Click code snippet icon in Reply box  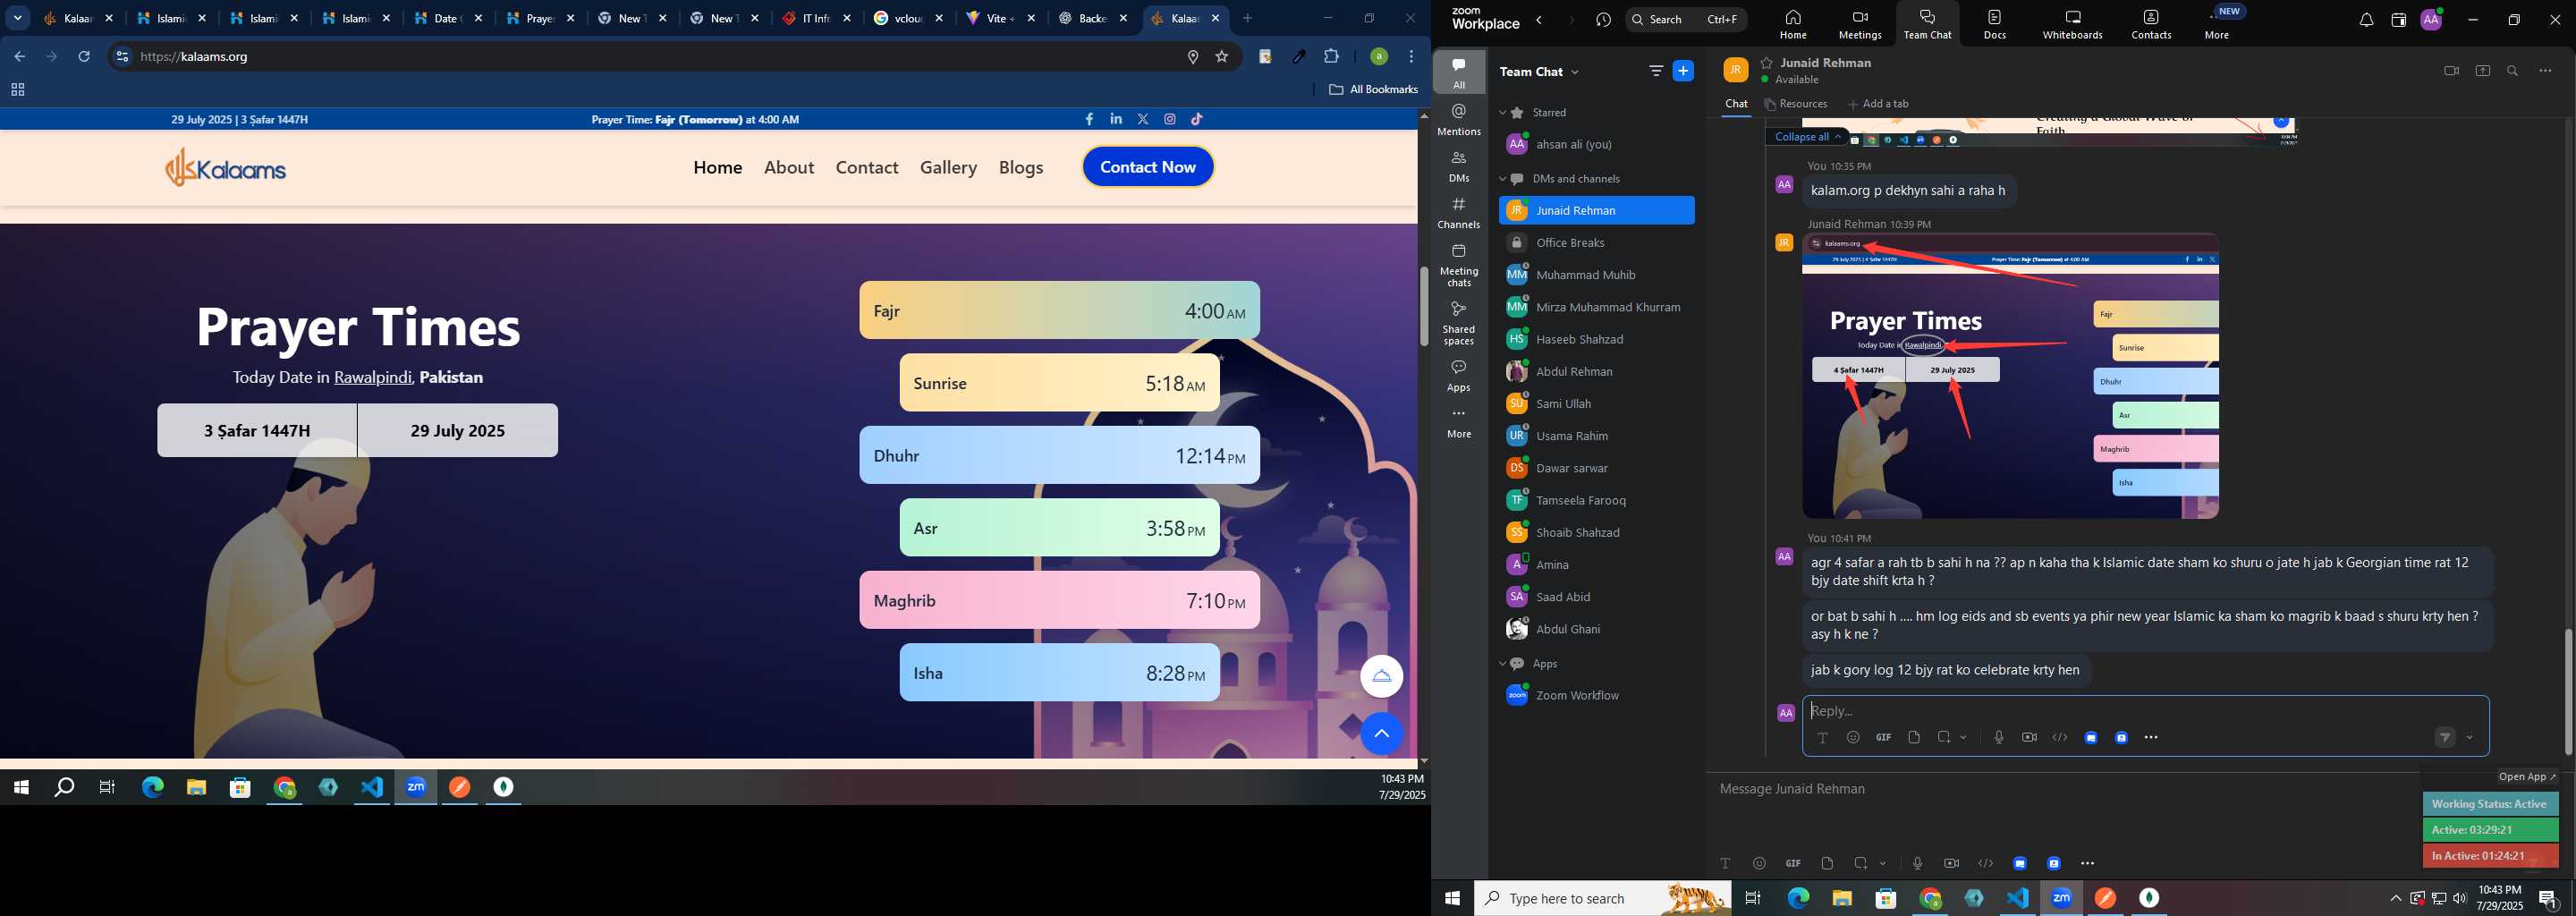tap(2060, 738)
